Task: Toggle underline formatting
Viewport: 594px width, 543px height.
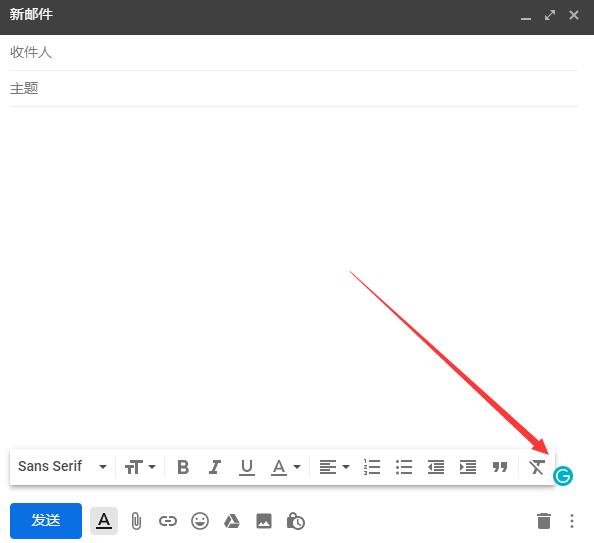Action: click(x=247, y=467)
